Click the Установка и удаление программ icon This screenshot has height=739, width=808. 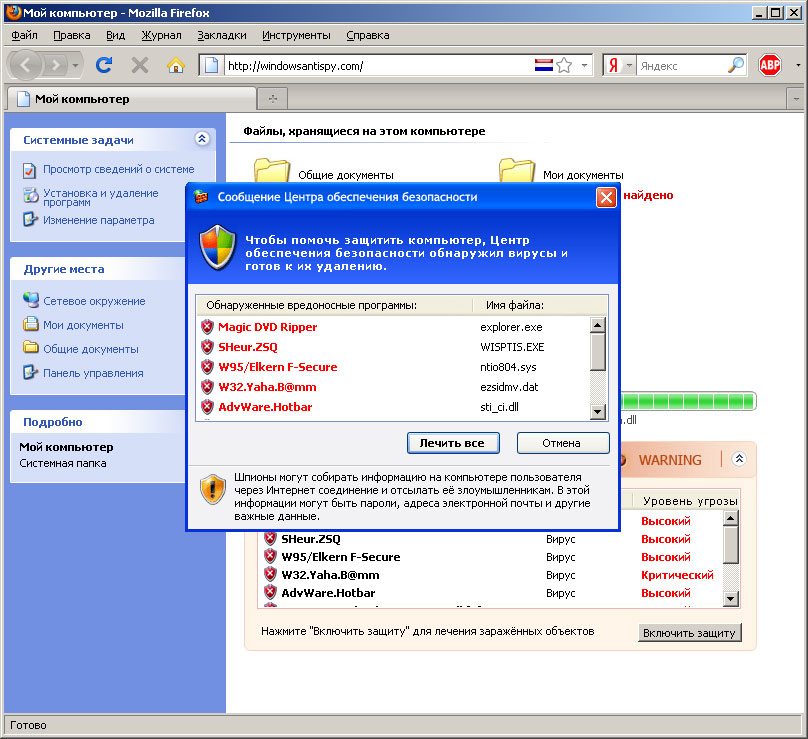[x=31, y=195]
